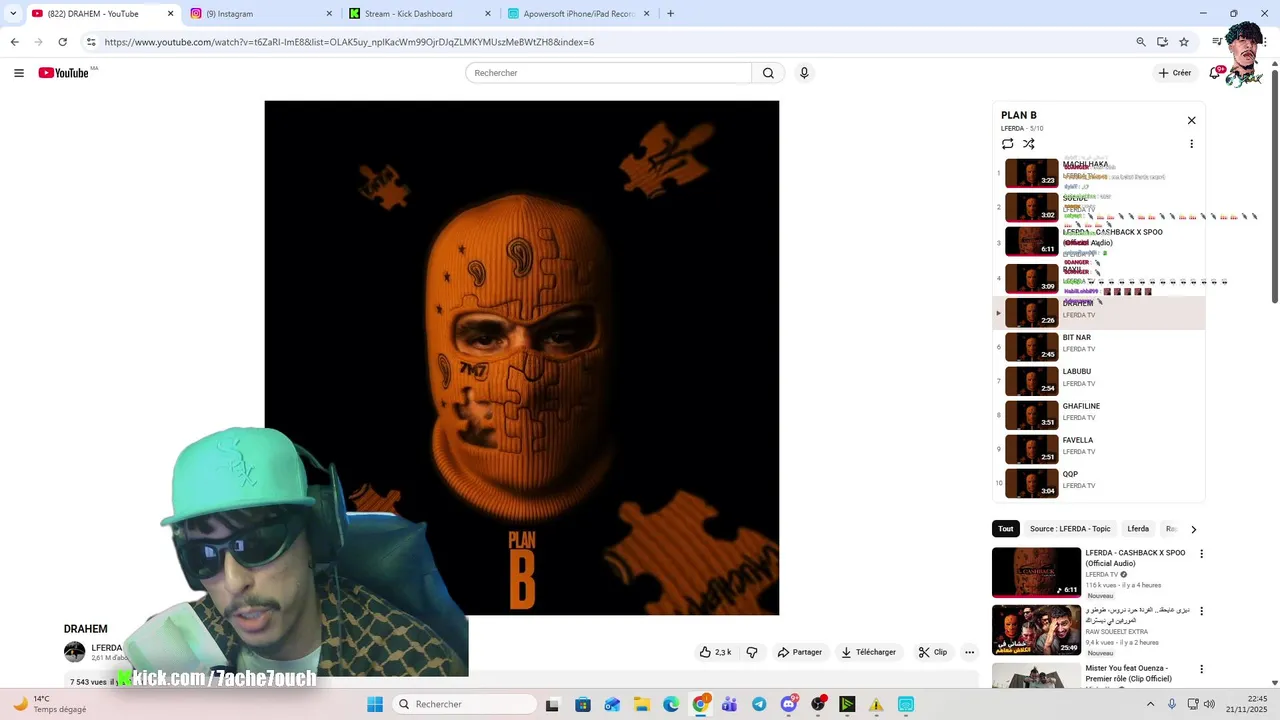Create a Clip of the video

932,652
